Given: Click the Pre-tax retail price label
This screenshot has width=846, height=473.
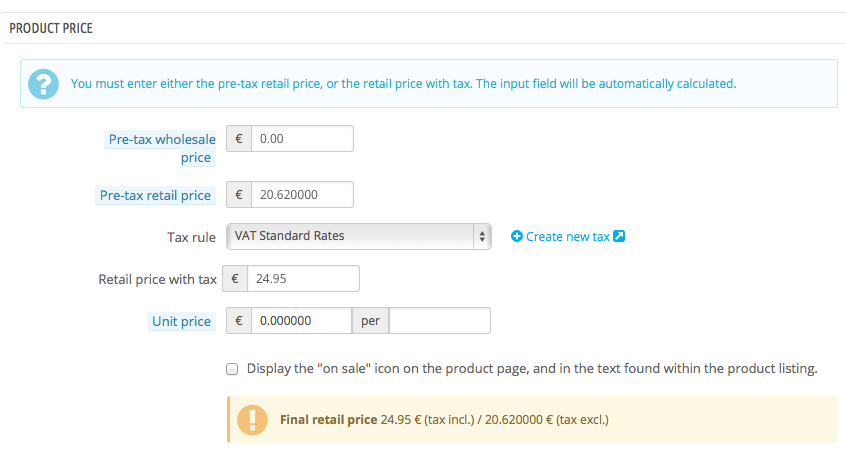Looking at the screenshot, I should [155, 195].
